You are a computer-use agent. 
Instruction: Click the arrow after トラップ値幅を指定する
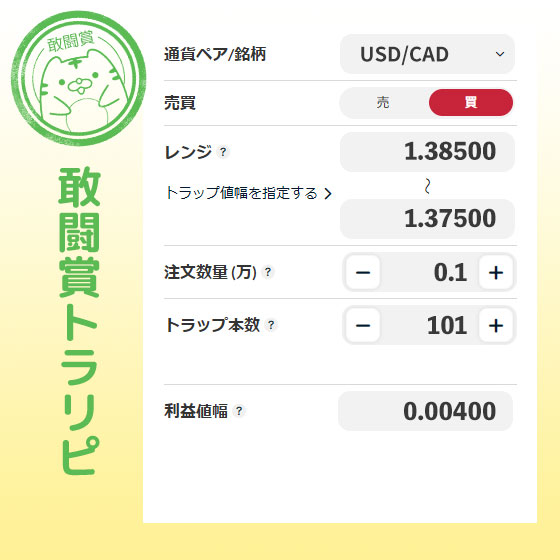tap(328, 194)
